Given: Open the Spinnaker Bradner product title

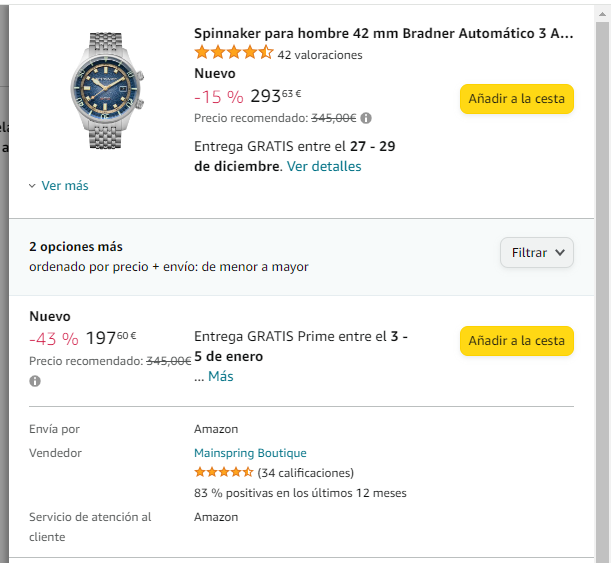Looking at the screenshot, I should pyautogui.click(x=383, y=33).
